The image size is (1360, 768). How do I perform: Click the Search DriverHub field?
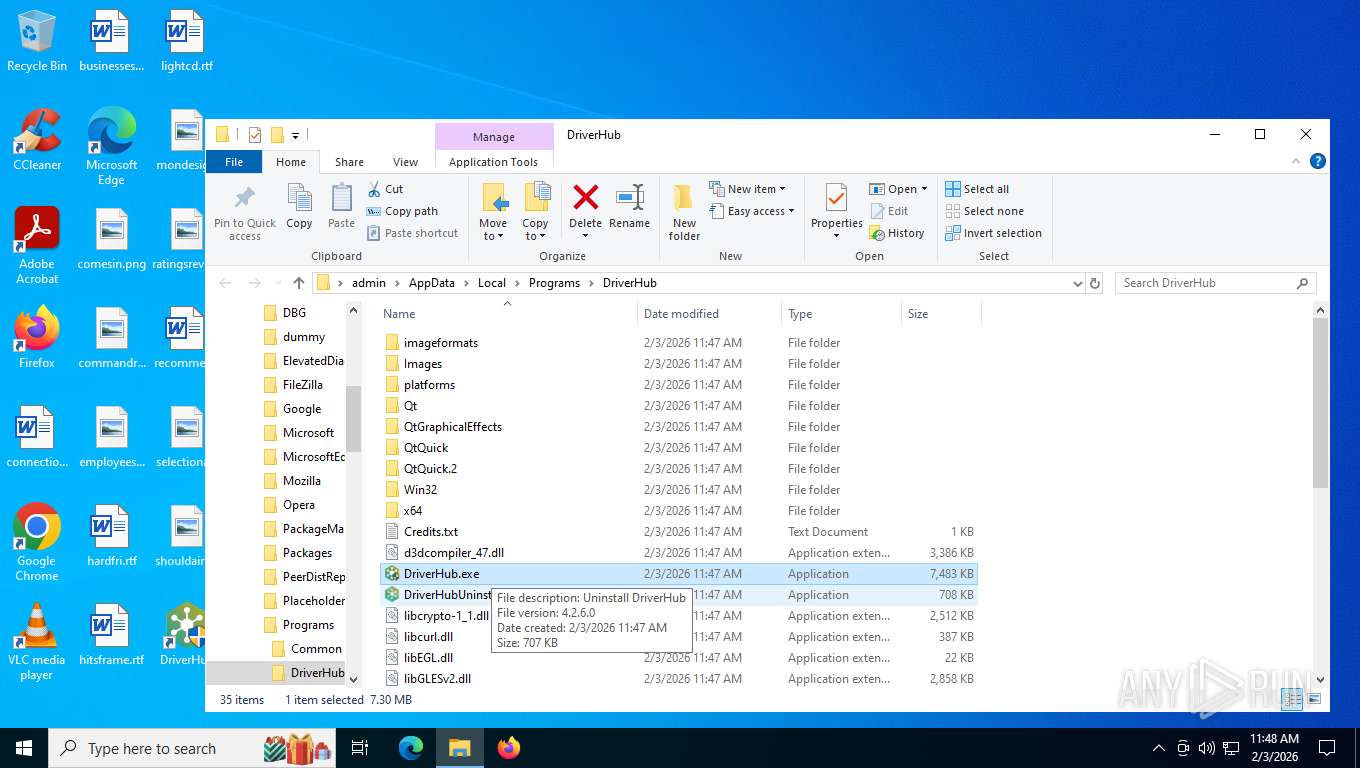[1215, 283]
